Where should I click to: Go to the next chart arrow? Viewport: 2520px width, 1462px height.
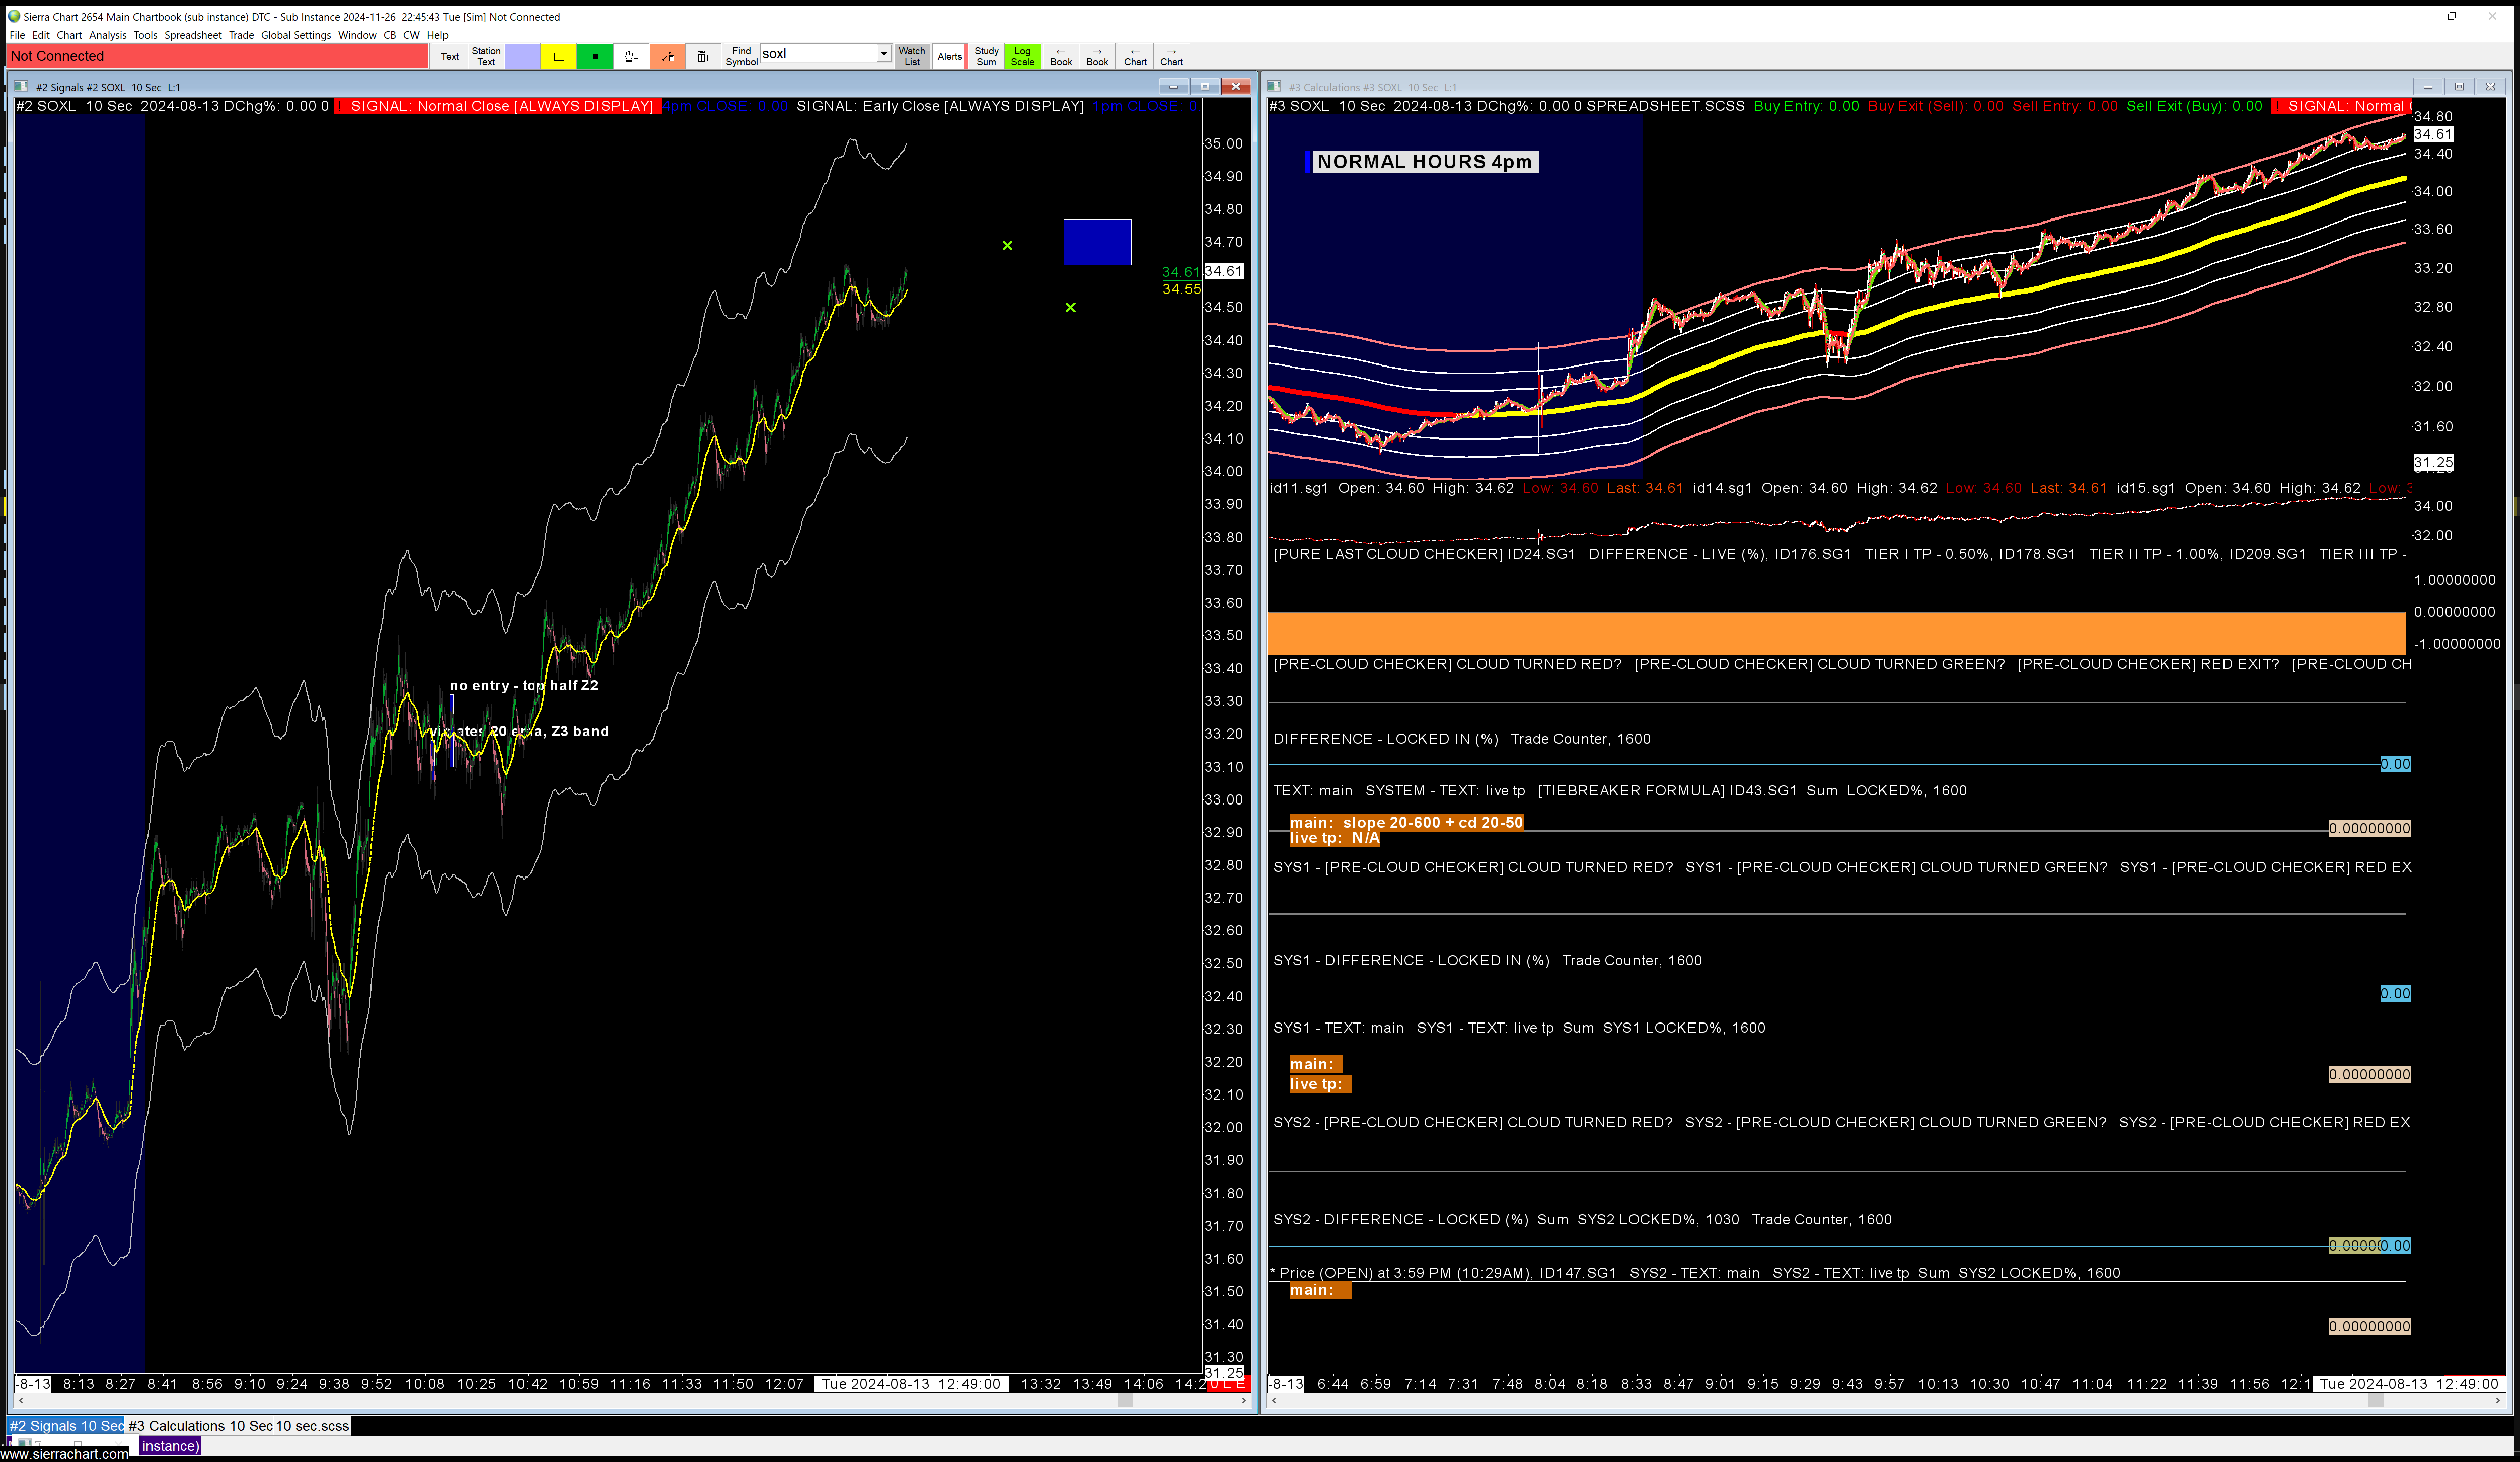point(1171,56)
